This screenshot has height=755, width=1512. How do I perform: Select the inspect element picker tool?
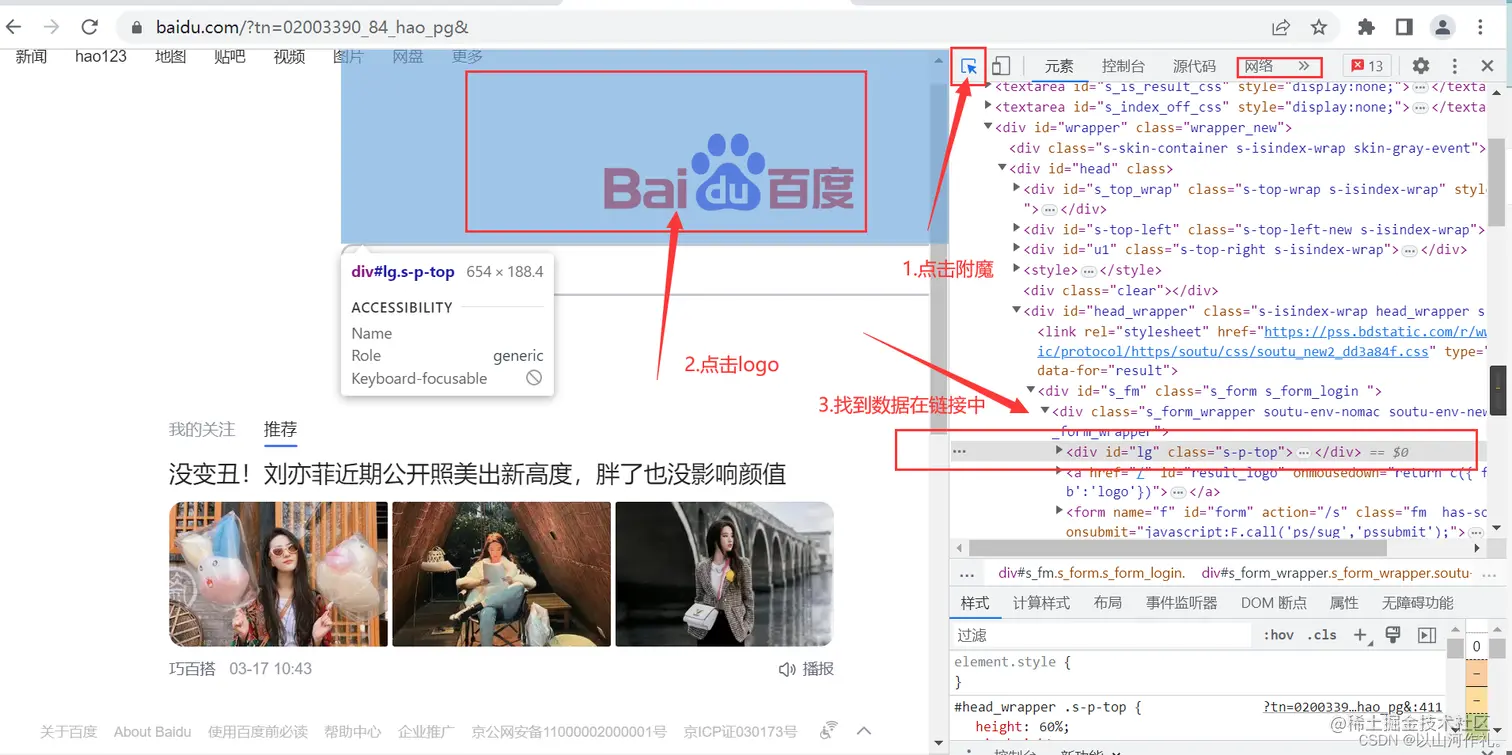coord(968,65)
